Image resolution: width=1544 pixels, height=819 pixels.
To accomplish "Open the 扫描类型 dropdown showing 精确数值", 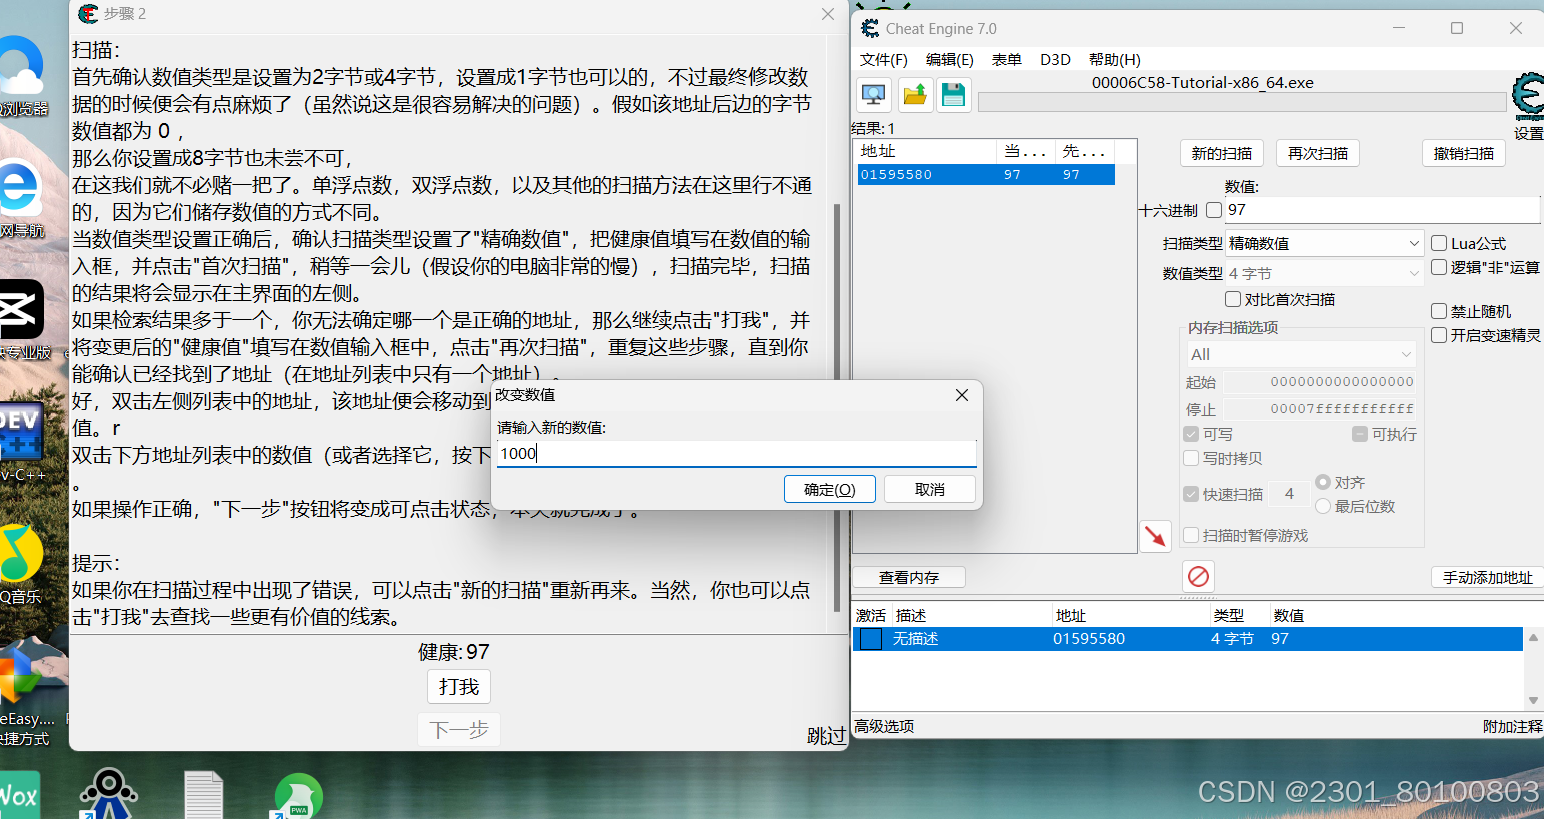I will click(x=1324, y=243).
